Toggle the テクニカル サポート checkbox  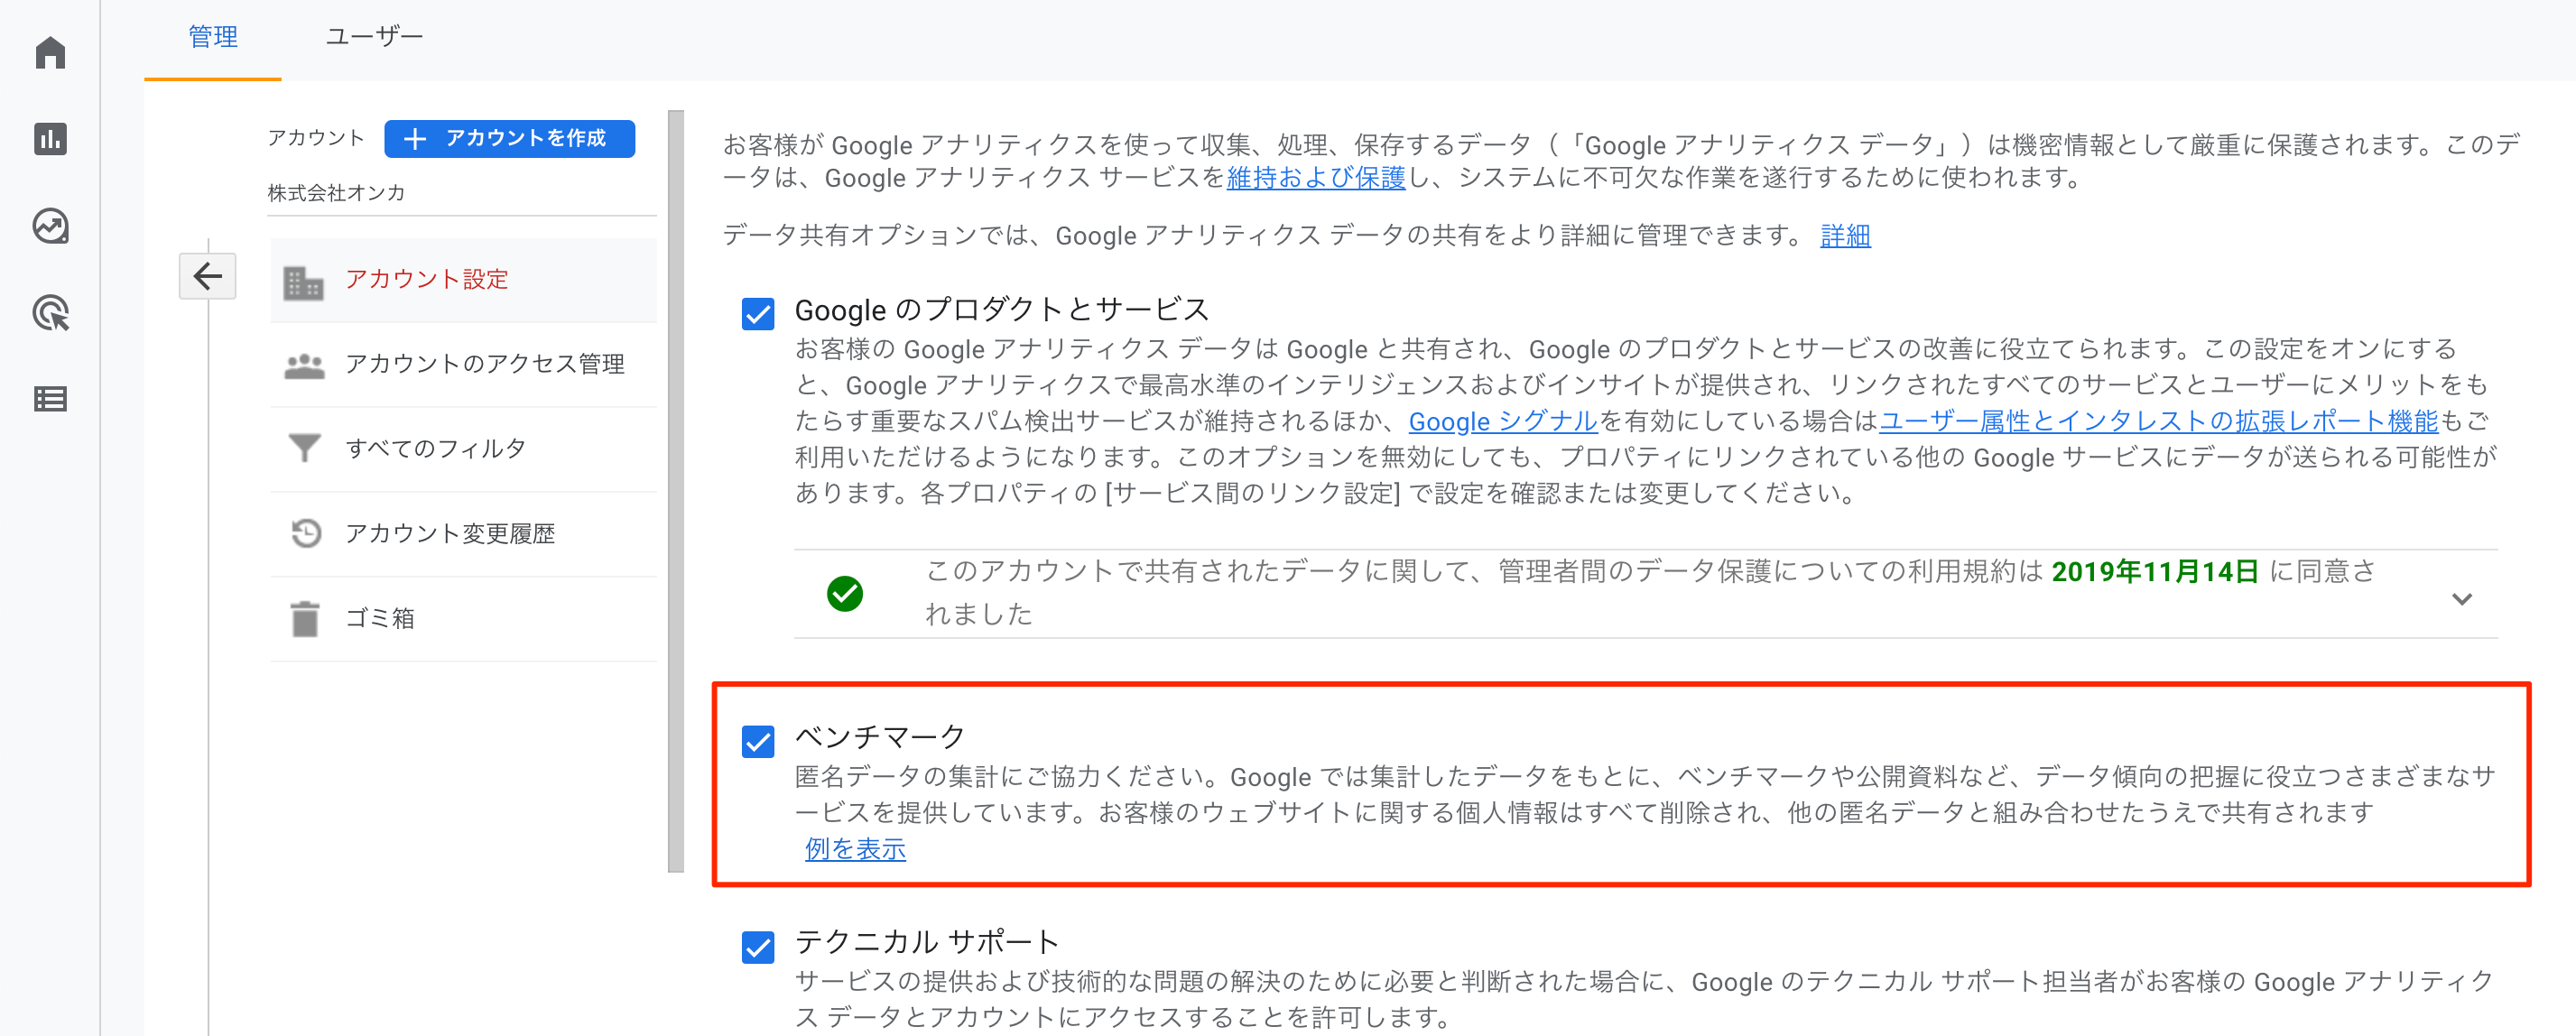click(758, 946)
